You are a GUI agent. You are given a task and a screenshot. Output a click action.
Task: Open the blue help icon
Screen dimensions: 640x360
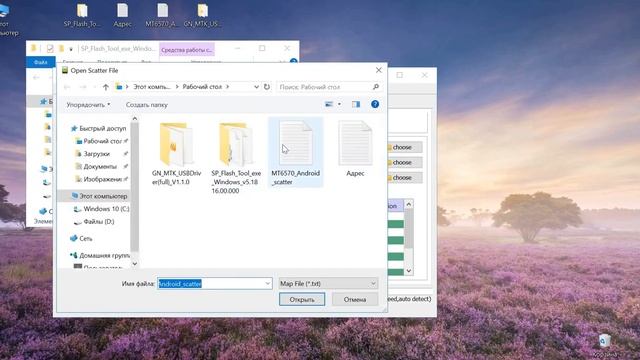(375, 104)
